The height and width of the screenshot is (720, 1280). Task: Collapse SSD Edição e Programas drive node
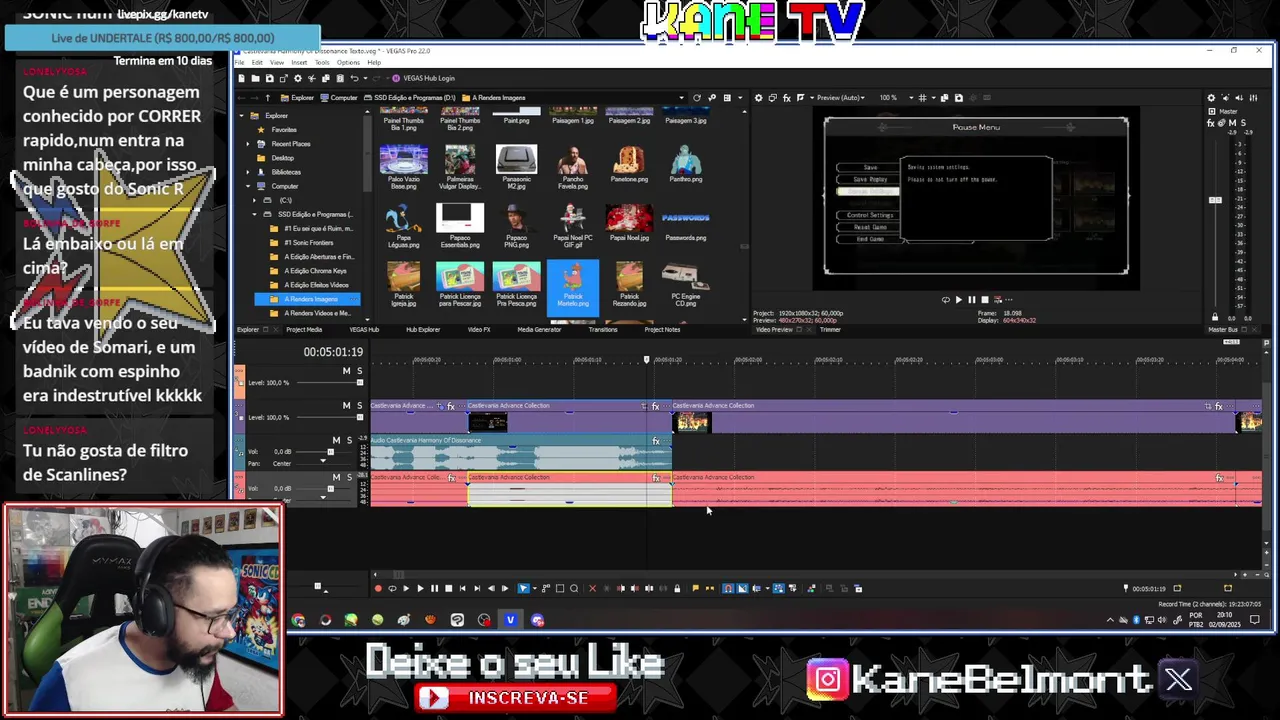255,214
